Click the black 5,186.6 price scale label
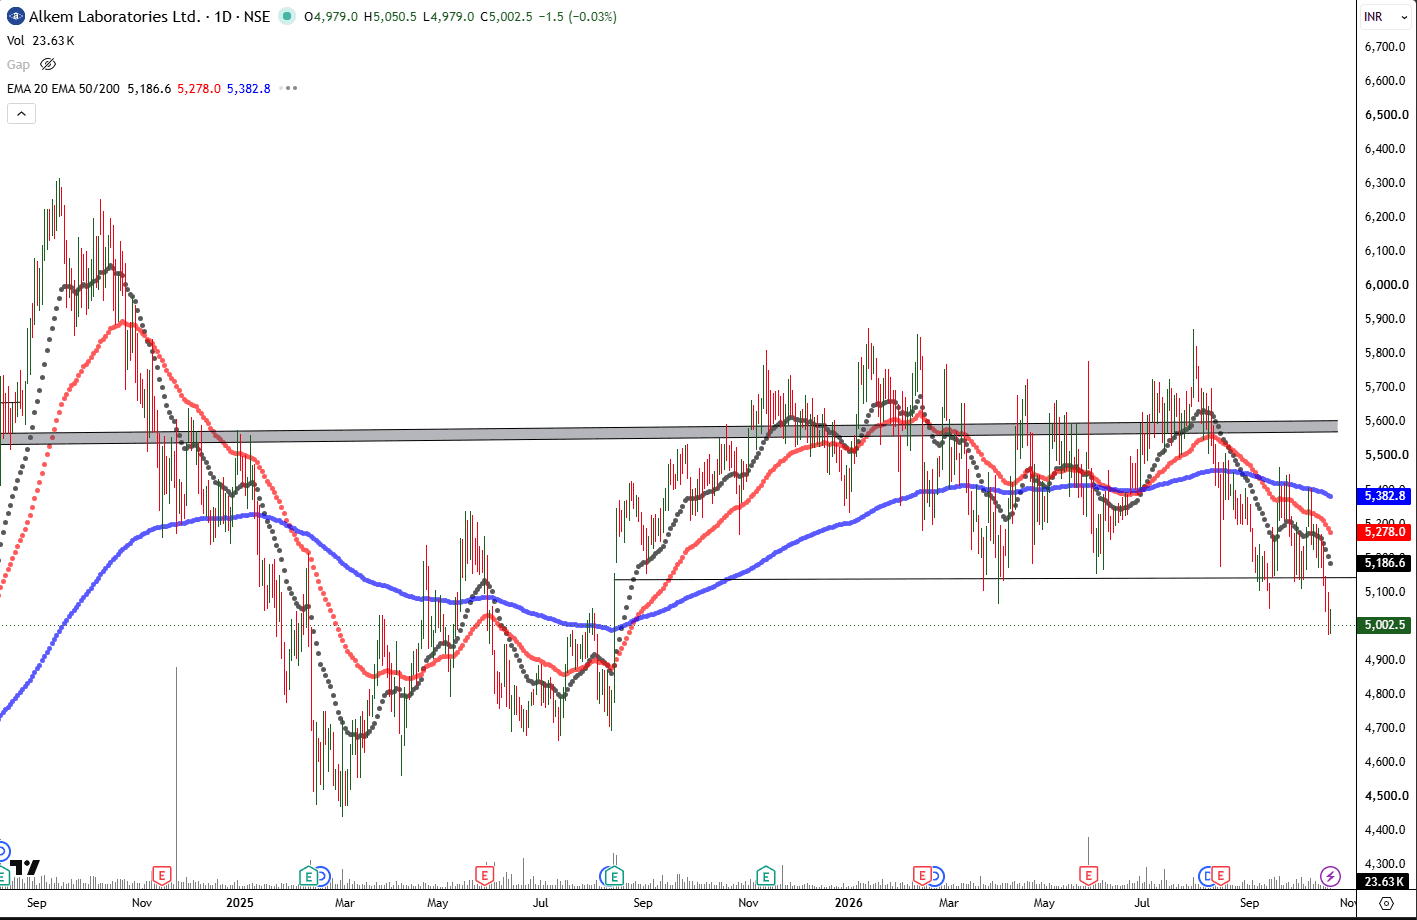Screen dimensions: 1417x920 tap(1384, 563)
